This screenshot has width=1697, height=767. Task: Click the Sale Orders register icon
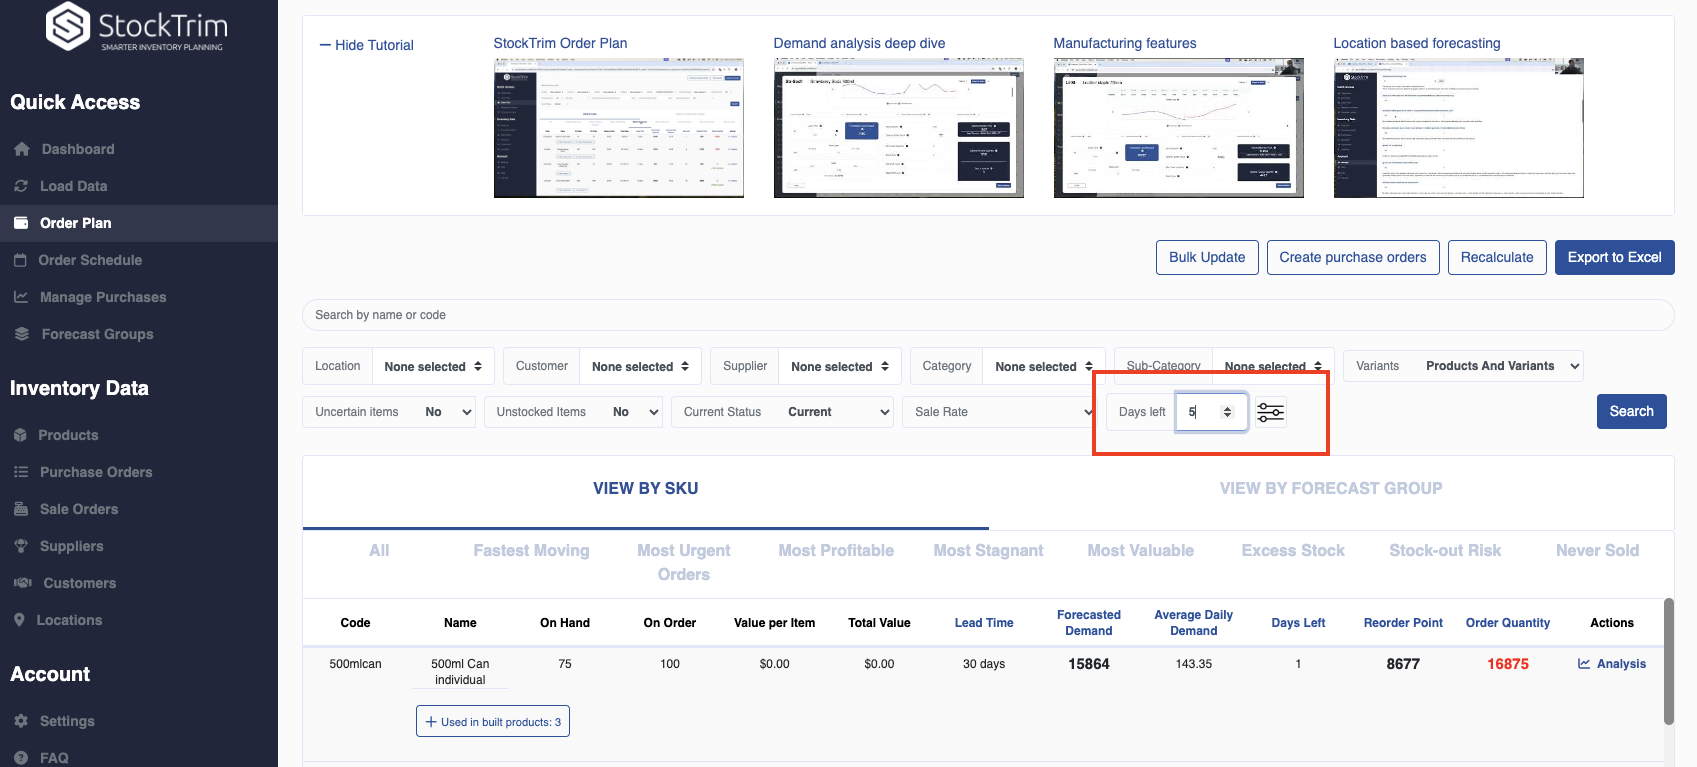[x=21, y=509]
